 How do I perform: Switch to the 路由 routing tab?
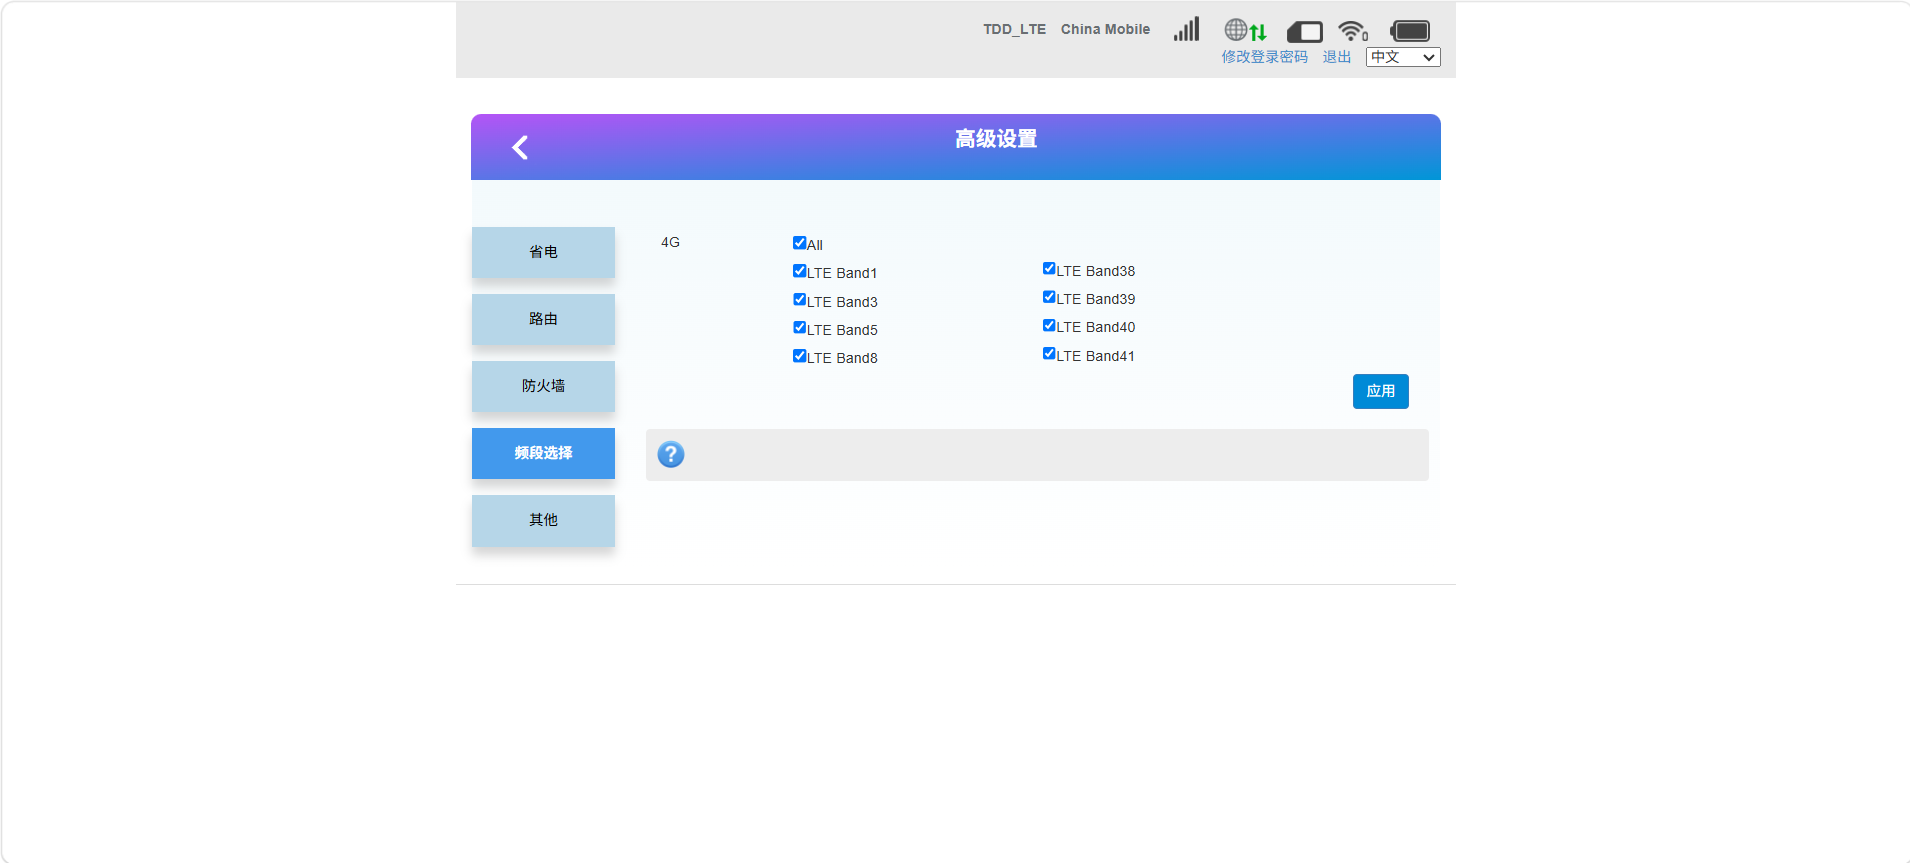click(x=543, y=319)
